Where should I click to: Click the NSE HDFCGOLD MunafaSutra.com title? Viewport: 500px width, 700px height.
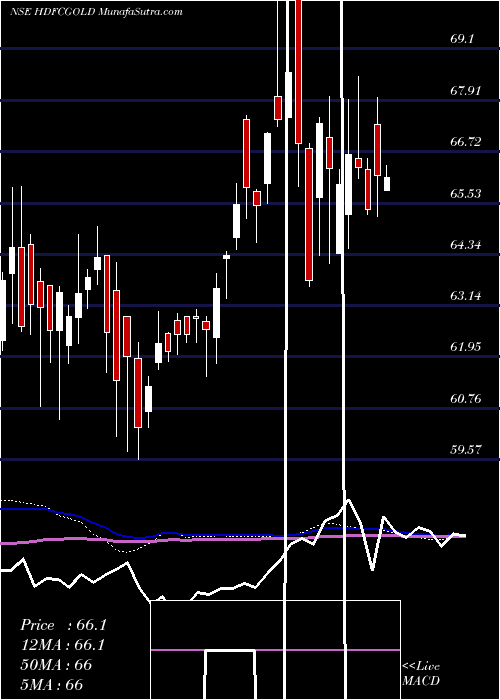click(96, 12)
